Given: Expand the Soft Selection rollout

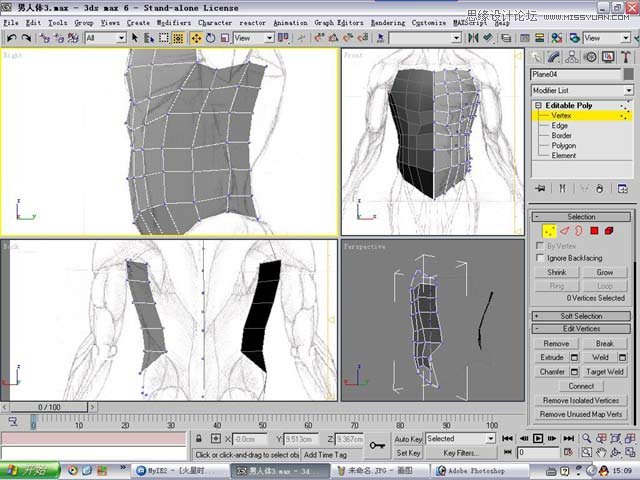Looking at the screenshot, I should 581,316.
